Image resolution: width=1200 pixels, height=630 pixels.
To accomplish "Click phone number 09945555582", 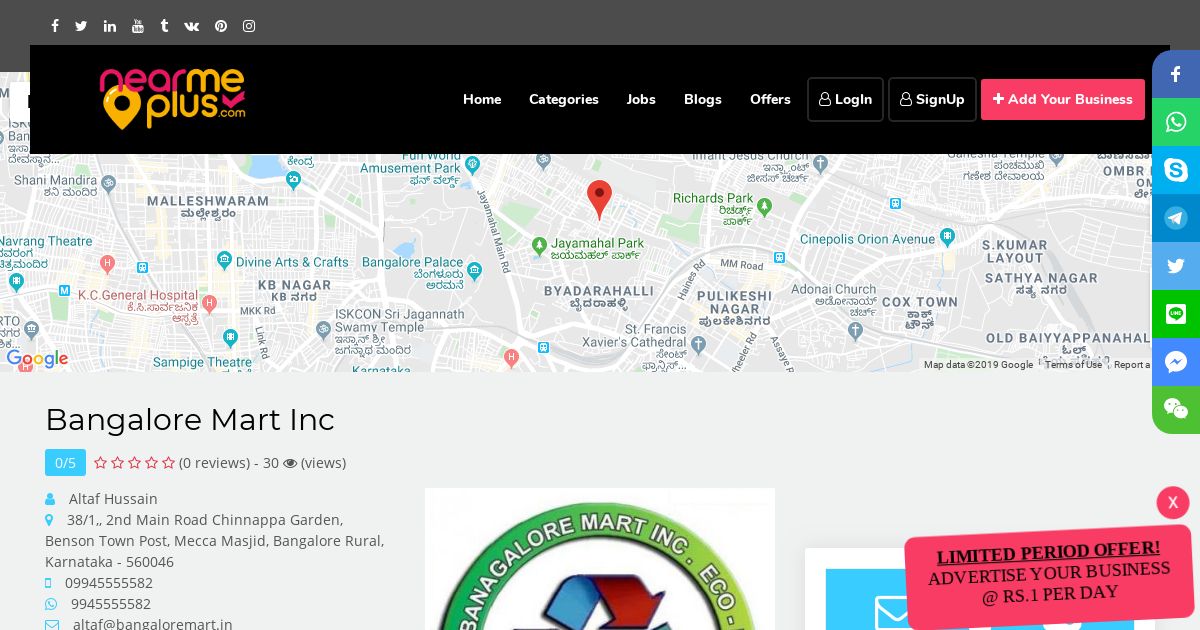I will click(x=109, y=583).
